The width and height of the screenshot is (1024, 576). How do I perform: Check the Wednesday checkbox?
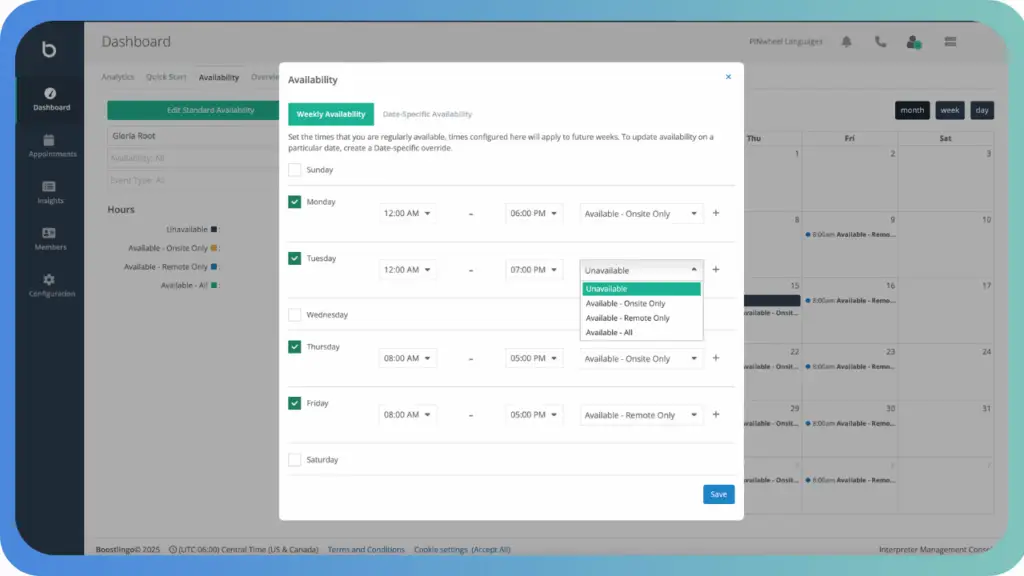point(295,315)
